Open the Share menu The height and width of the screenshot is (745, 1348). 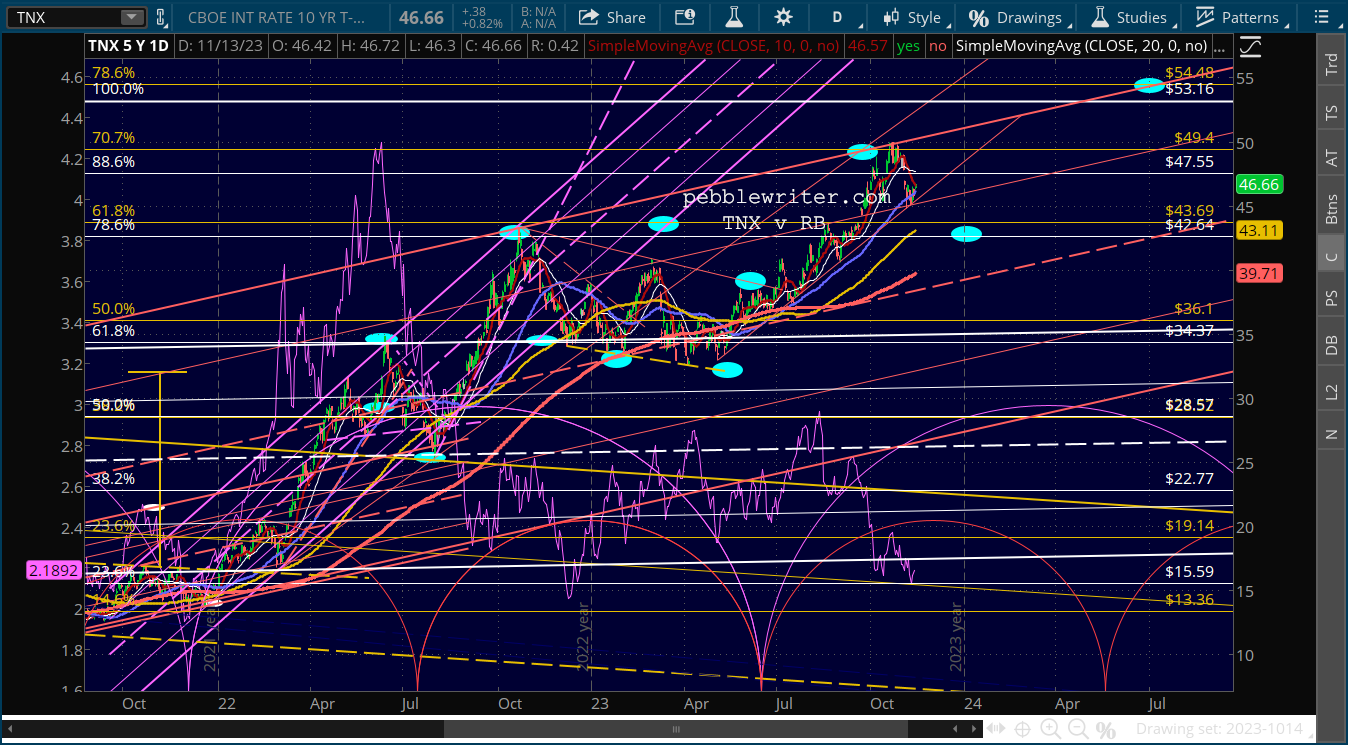tap(612, 17)
